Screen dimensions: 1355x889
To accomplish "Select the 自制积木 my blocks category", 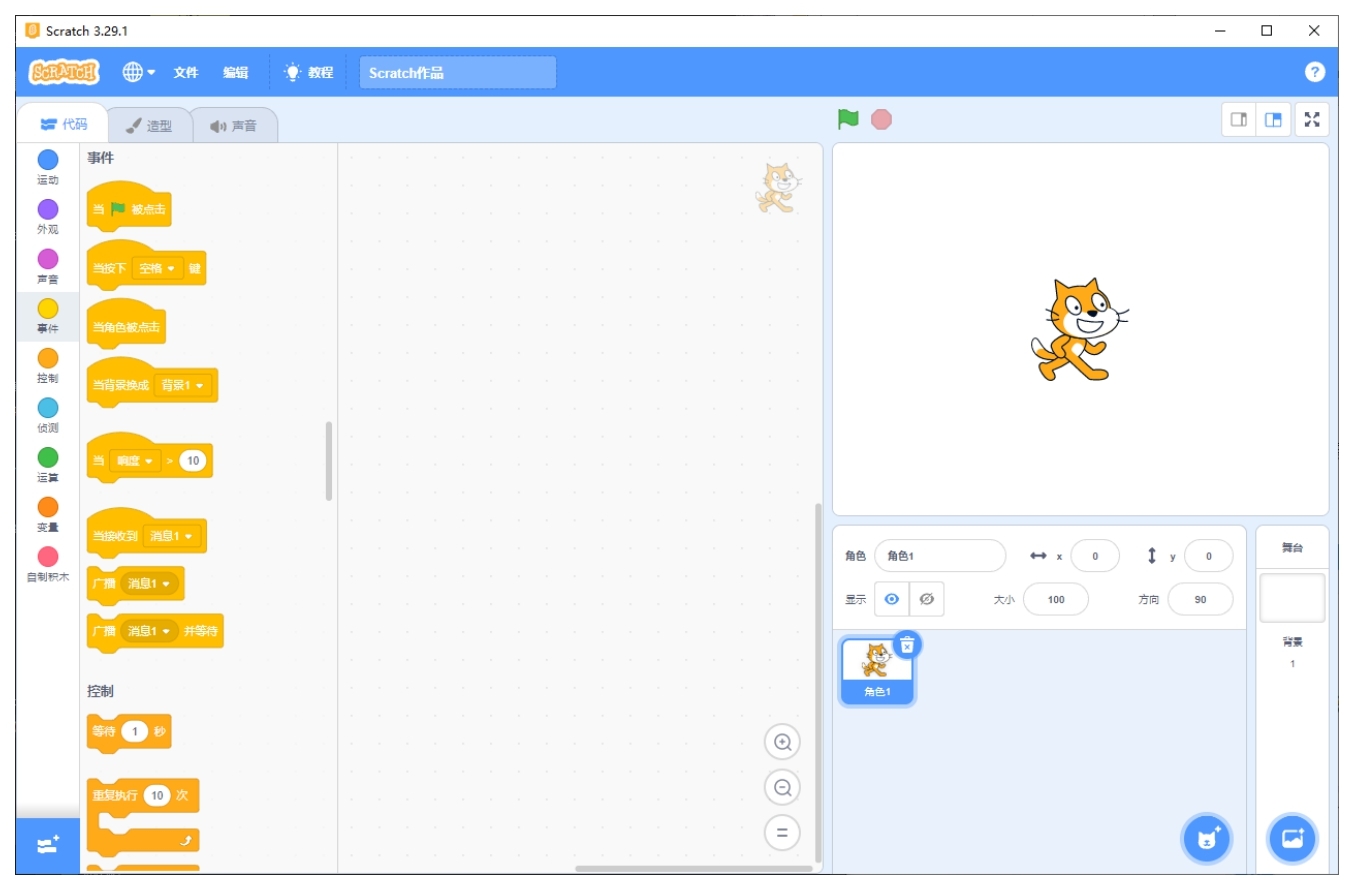I will (48, 564).
